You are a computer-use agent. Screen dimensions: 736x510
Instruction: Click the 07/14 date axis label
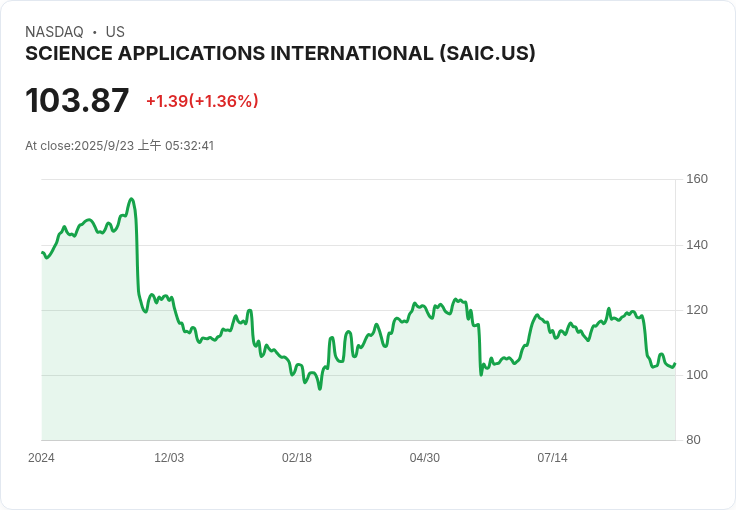tap(552, 458)
